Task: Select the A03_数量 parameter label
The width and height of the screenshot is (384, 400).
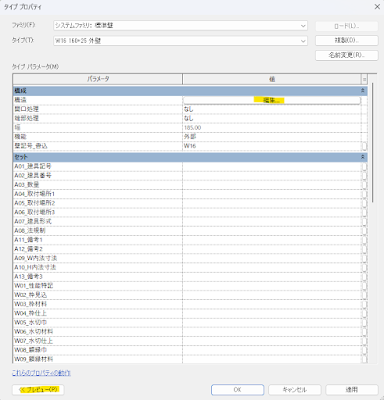Action: coord(27,185)
